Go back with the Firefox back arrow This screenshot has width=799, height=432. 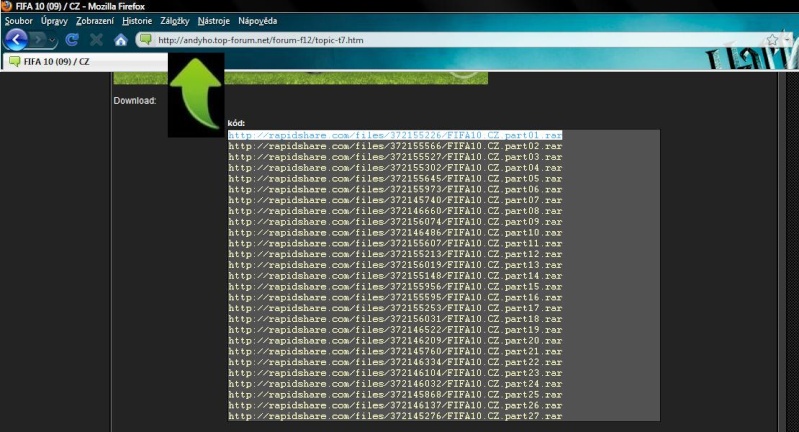(16, 39)
